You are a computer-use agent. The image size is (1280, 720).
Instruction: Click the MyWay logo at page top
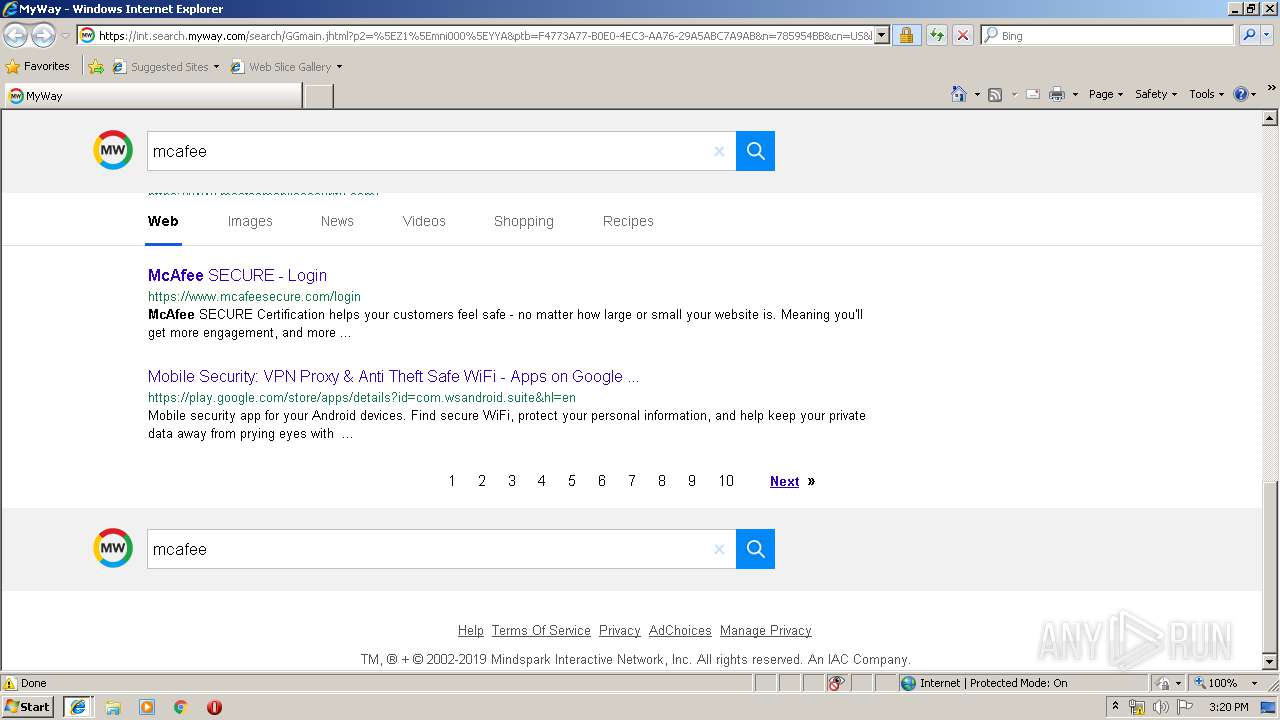(113, 150)
